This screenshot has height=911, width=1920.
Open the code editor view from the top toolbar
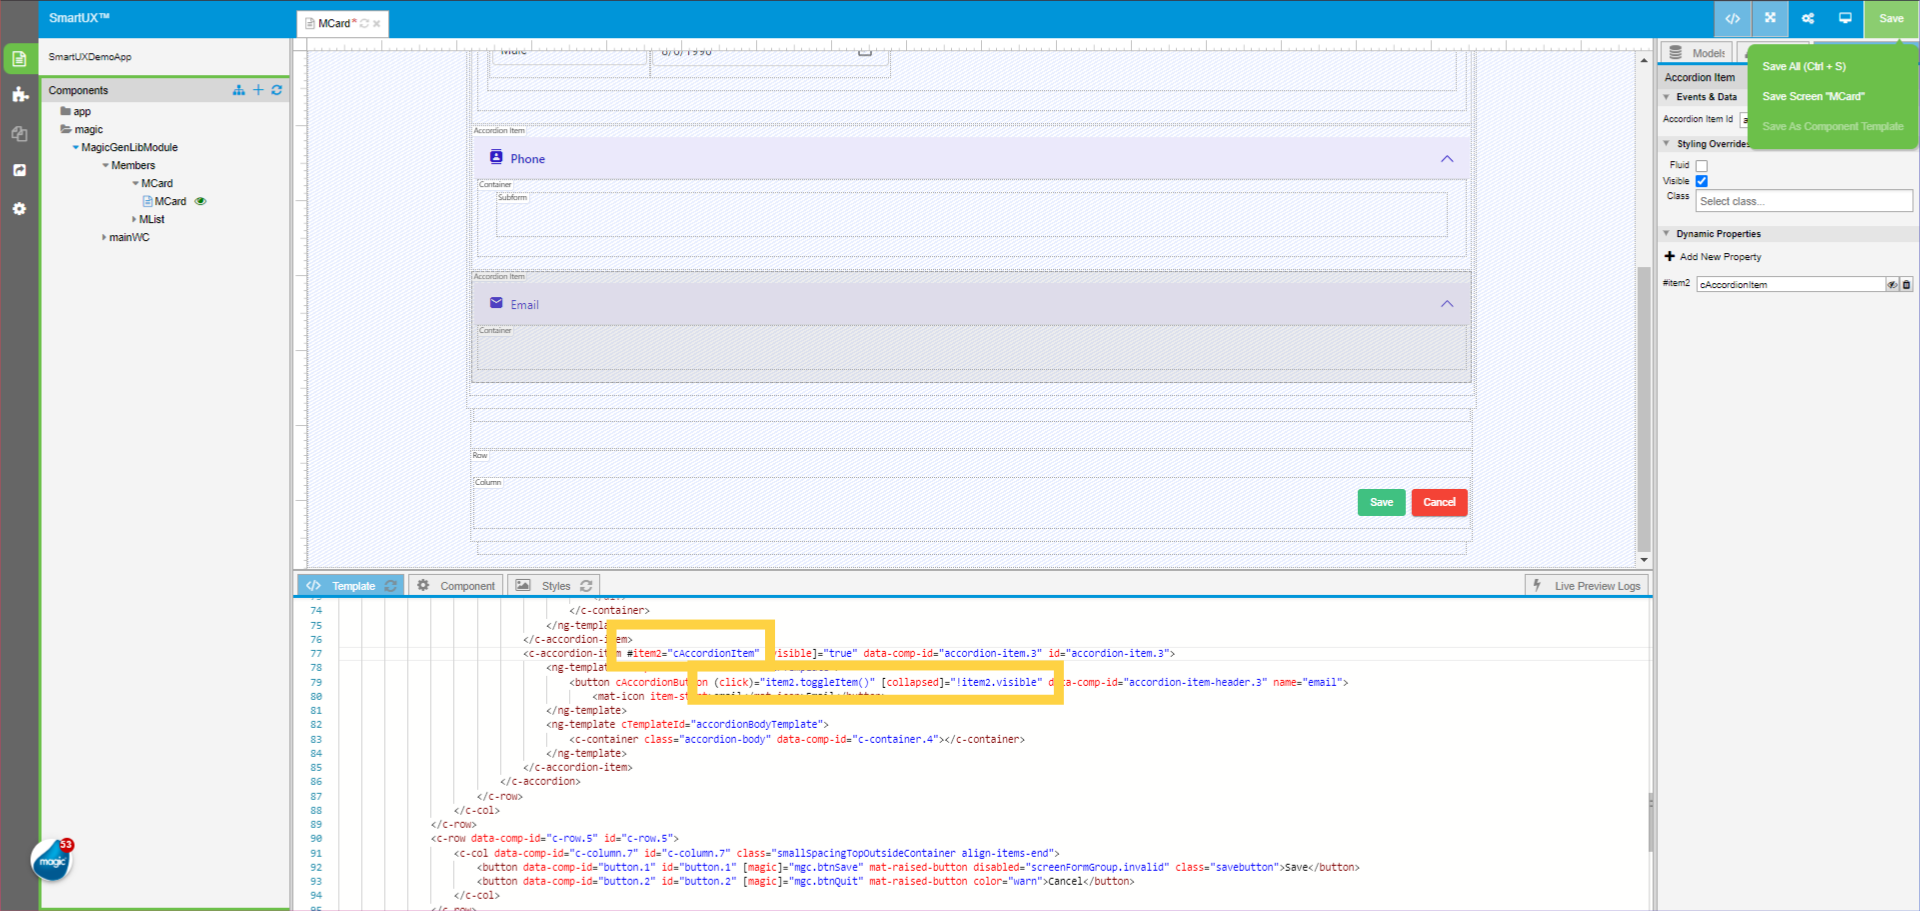(x=1733, y=19)
